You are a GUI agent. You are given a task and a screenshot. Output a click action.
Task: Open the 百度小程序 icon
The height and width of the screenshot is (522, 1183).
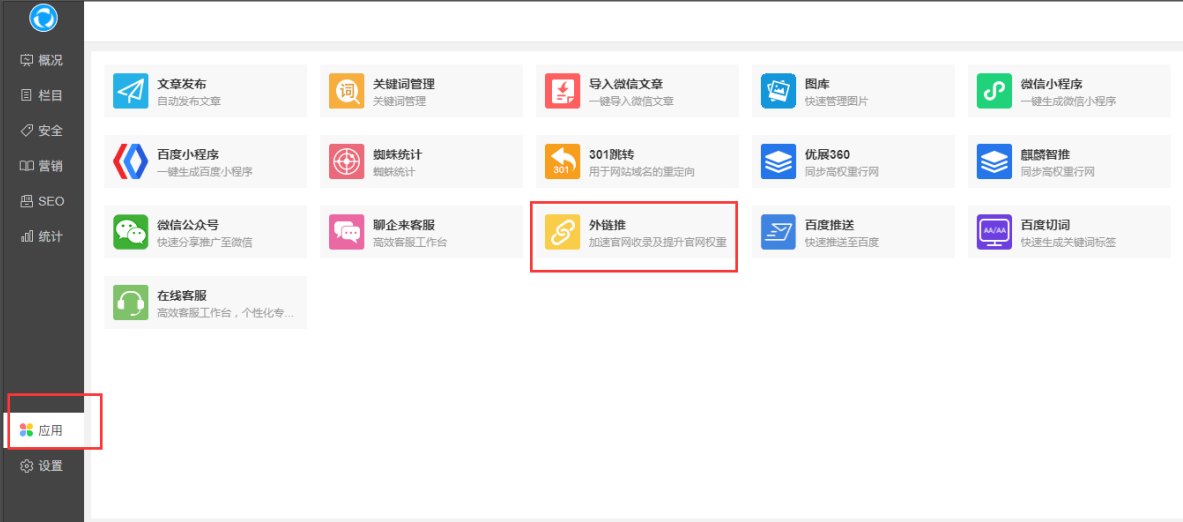(x=131, y=161)
